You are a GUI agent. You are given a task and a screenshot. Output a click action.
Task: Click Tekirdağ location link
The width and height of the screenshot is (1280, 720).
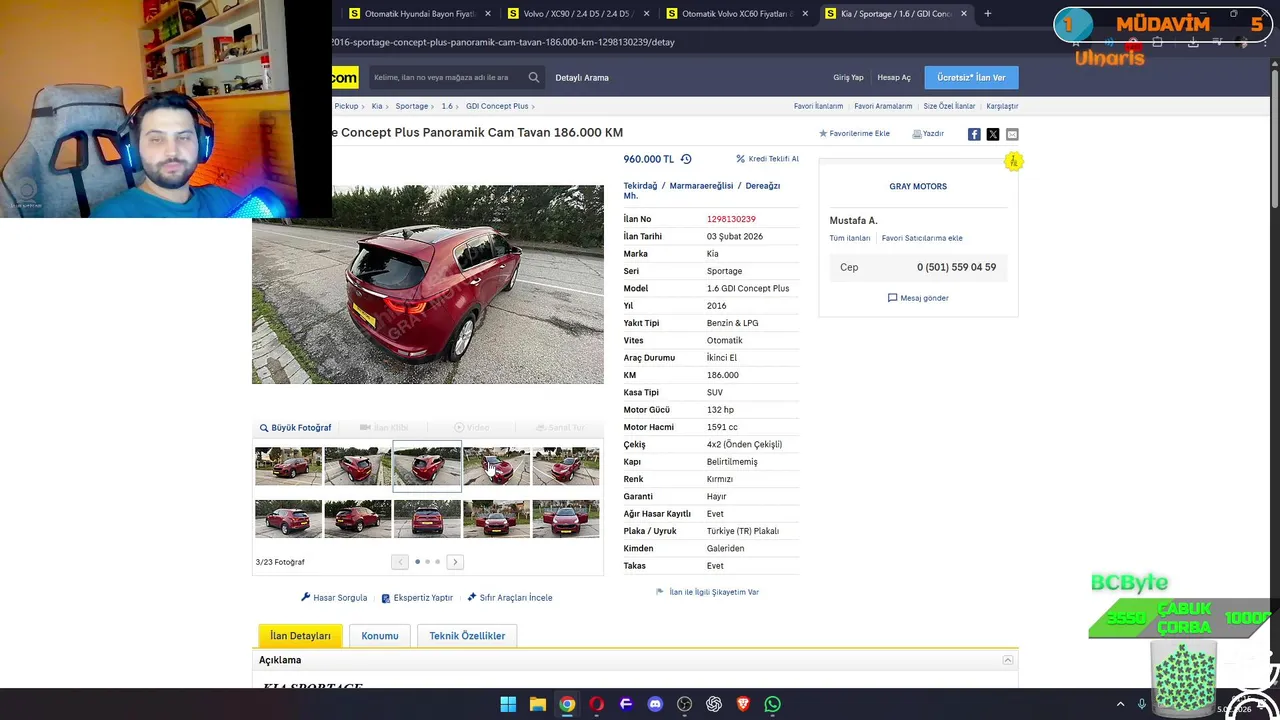[640, 186]
